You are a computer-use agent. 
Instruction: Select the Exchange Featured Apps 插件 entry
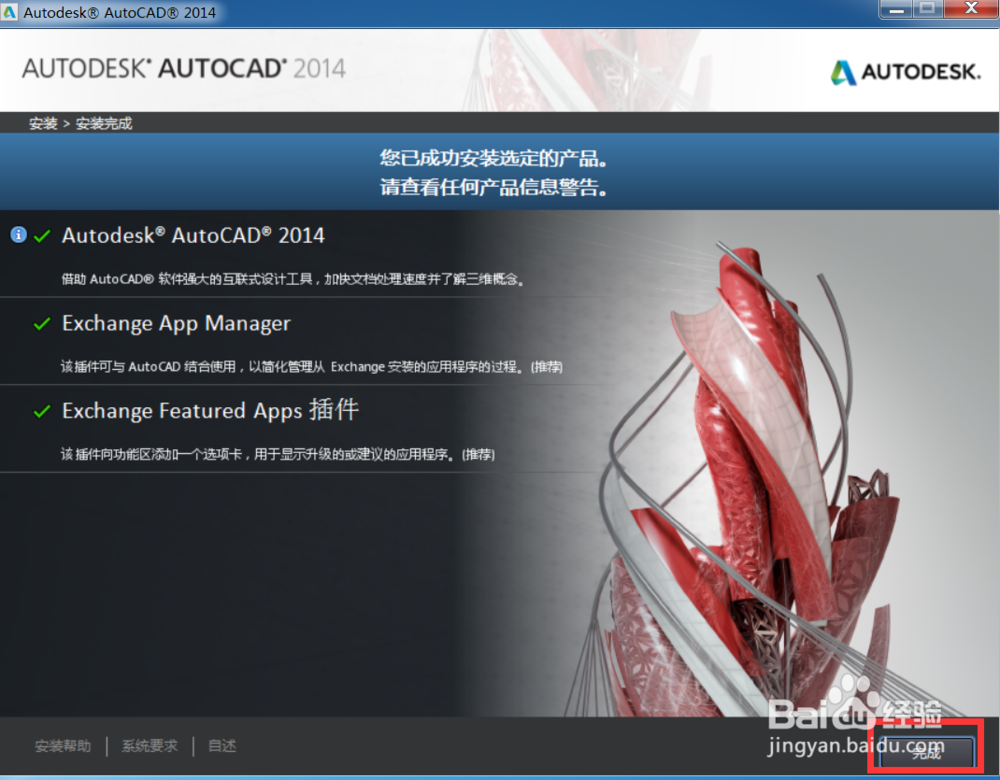(x=210, y=411)
